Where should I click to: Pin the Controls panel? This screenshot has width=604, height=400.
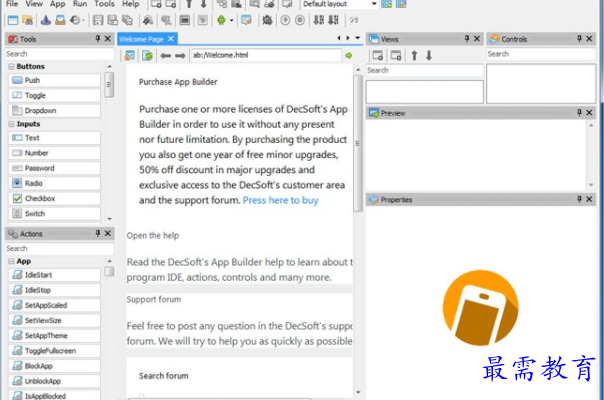[579, 39]
